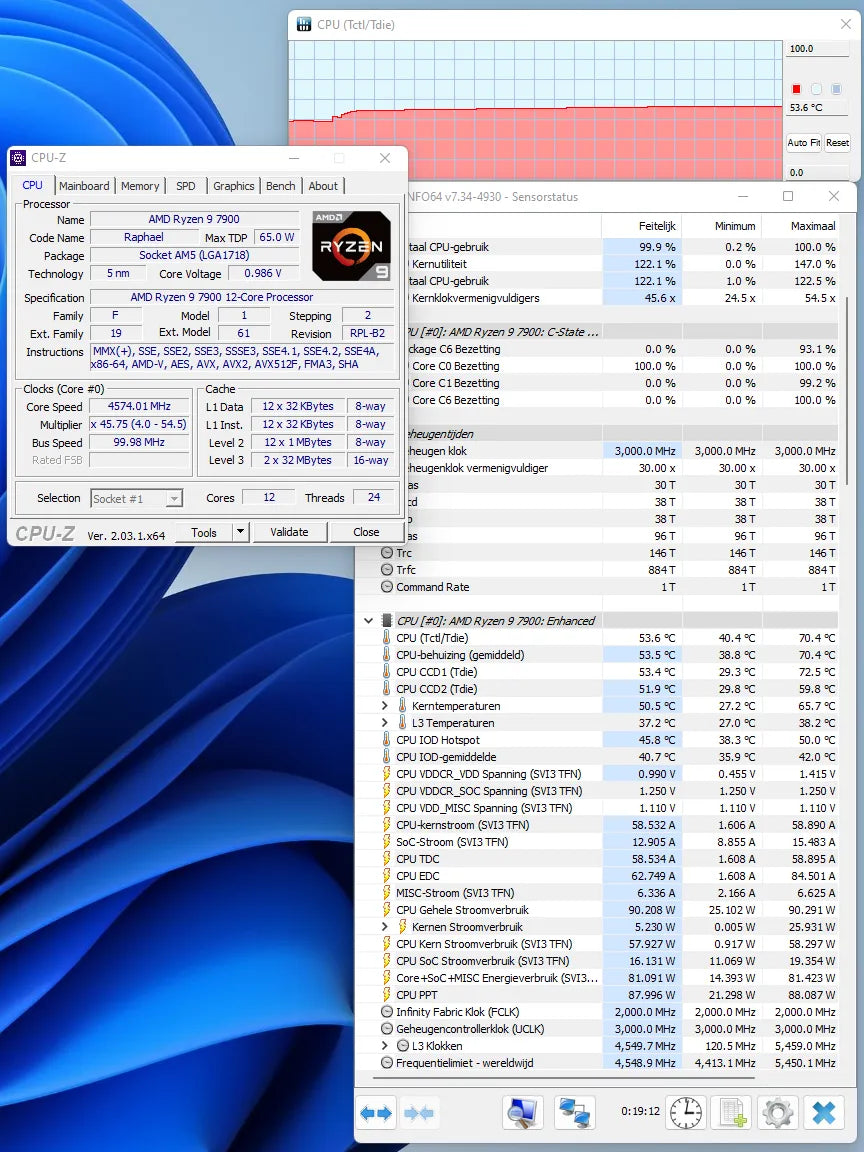Open the SPD tab in CPU-Z
Image resolution: width=864 pixels, height=1152 pixels.
[185, 185]
